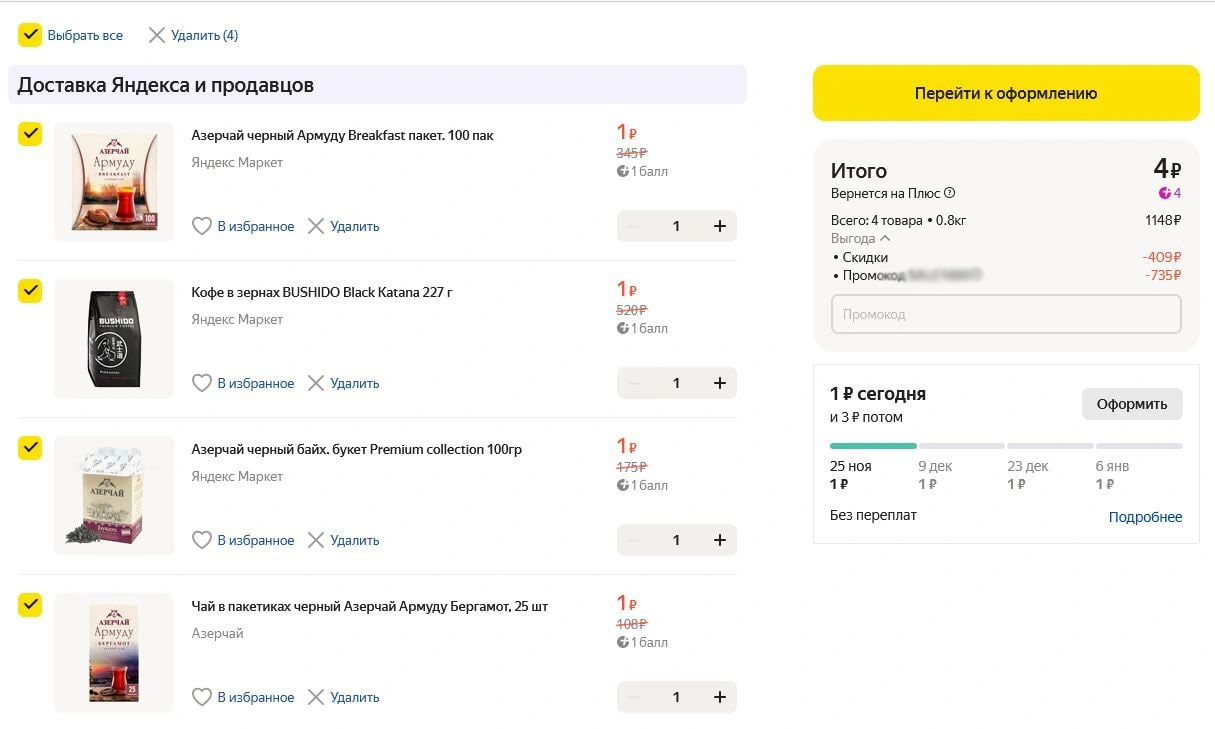
Task: Click 'Удалить' link for букет Premium collection
Action: coord(355,540)
